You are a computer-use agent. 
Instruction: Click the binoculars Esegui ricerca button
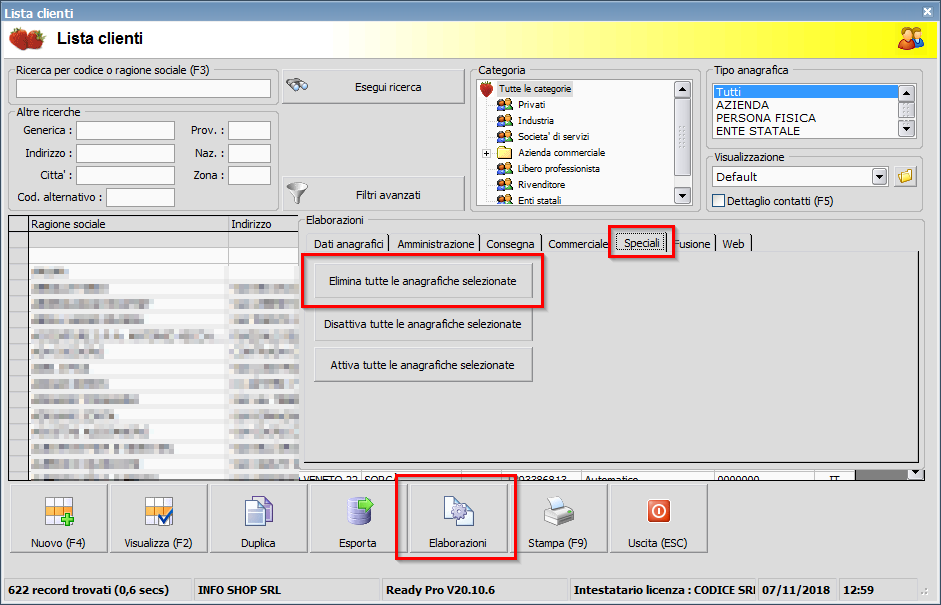[x=373, y=87]
